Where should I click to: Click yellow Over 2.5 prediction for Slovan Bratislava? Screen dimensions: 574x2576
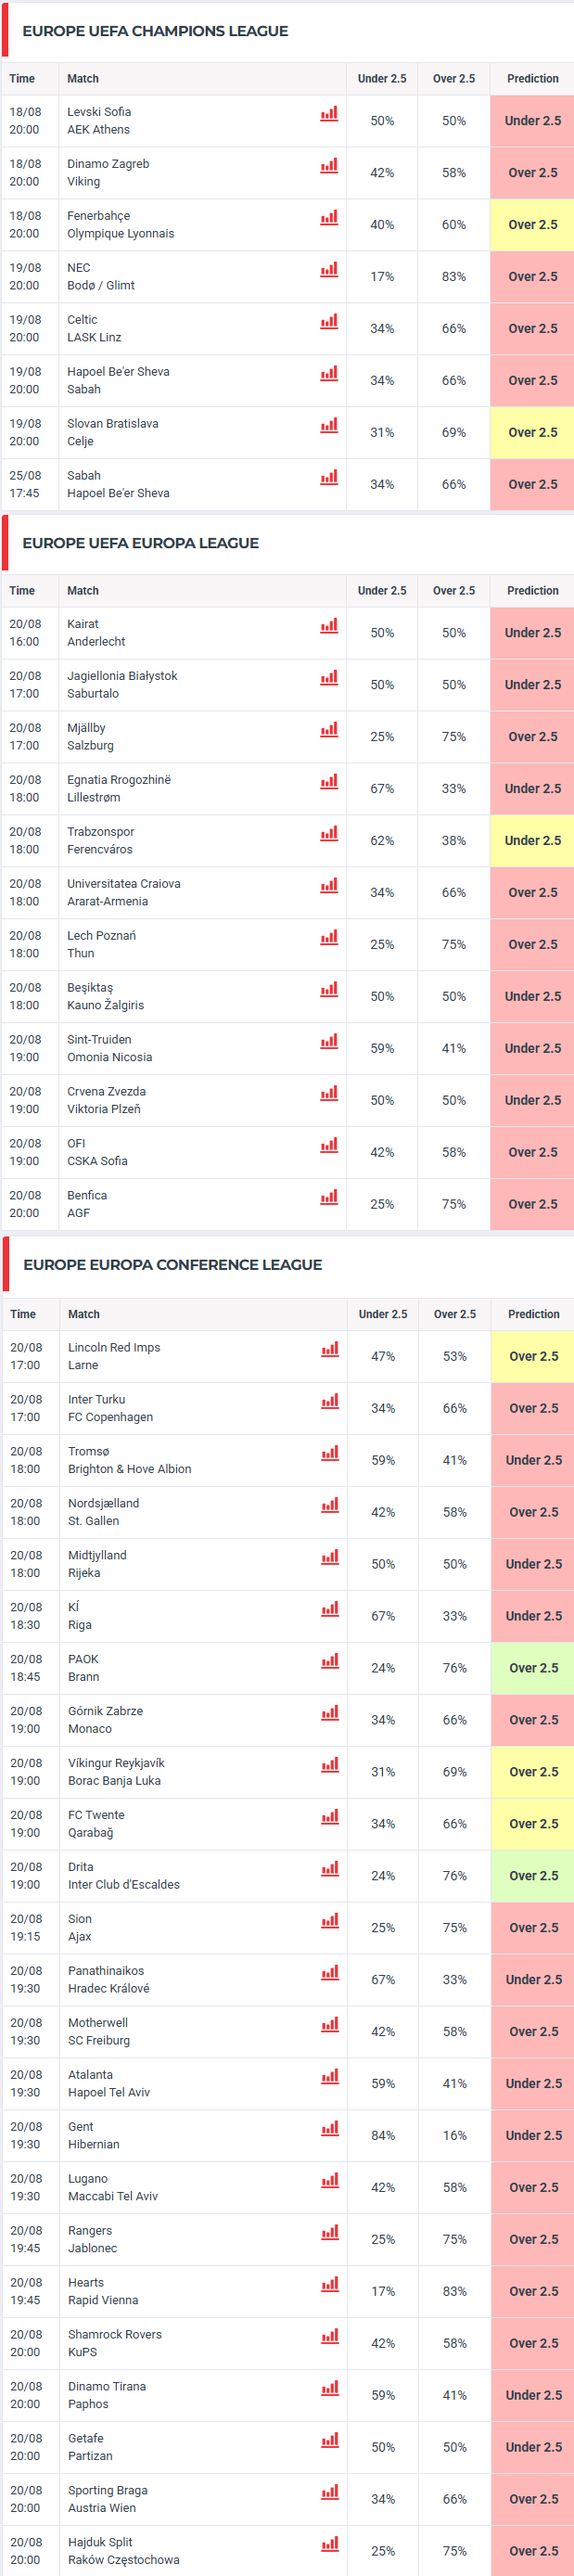532,433
